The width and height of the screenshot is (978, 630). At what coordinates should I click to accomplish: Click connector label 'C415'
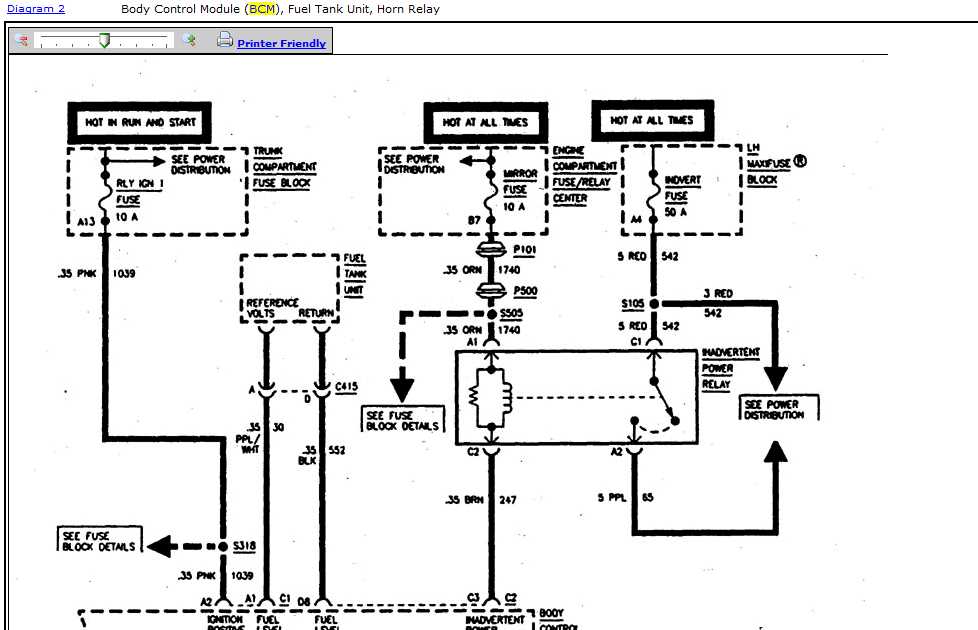point(346,387)
